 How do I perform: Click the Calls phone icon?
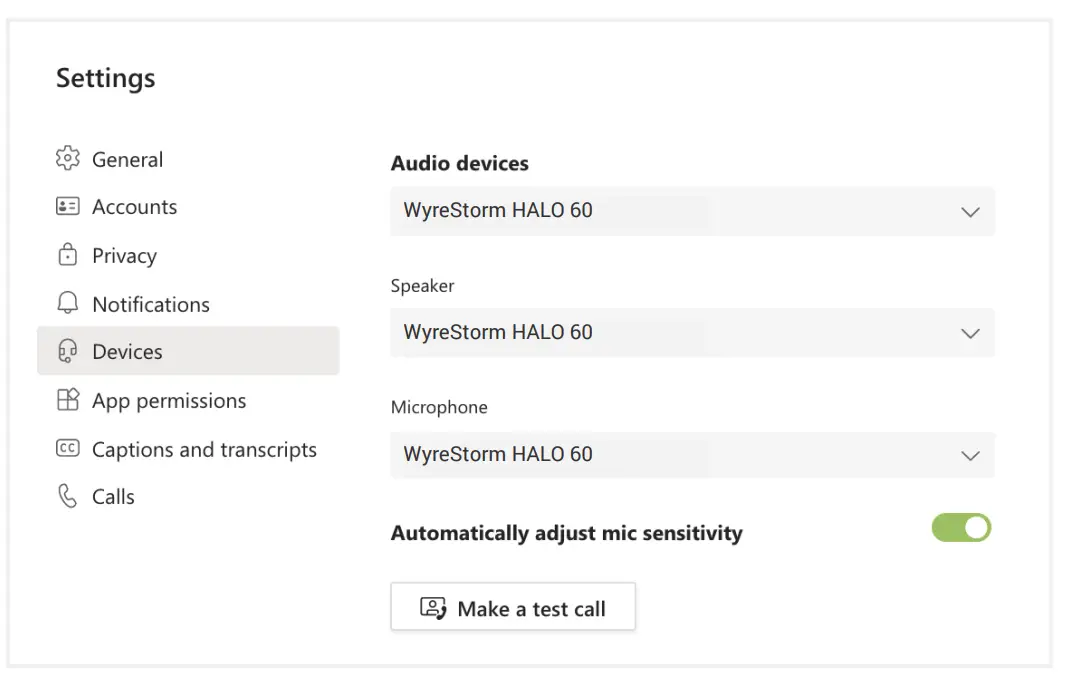(67, 497)
